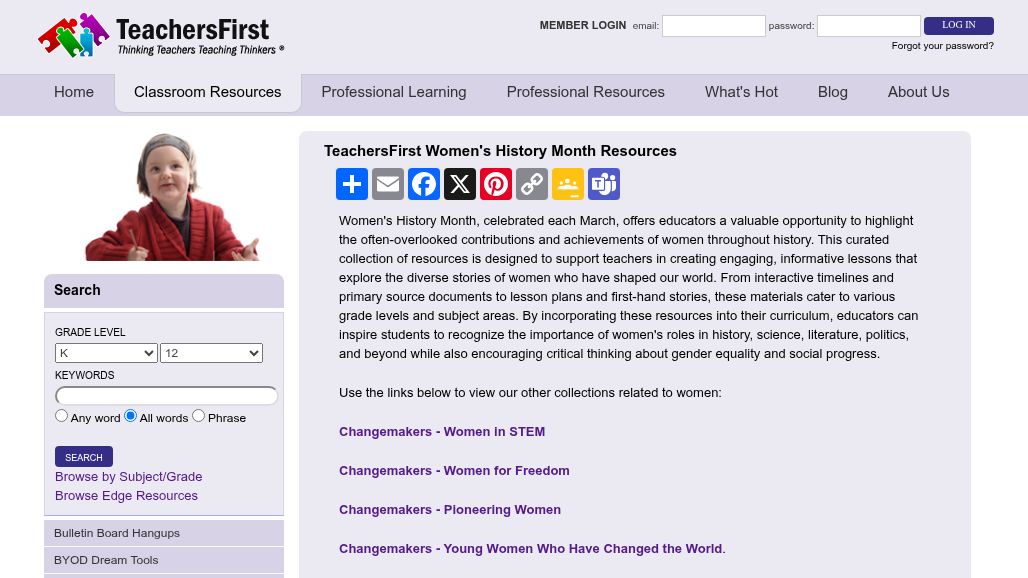
Task: Copy the page link with the Copy Link icon
Action: click(x=532, y=184)
